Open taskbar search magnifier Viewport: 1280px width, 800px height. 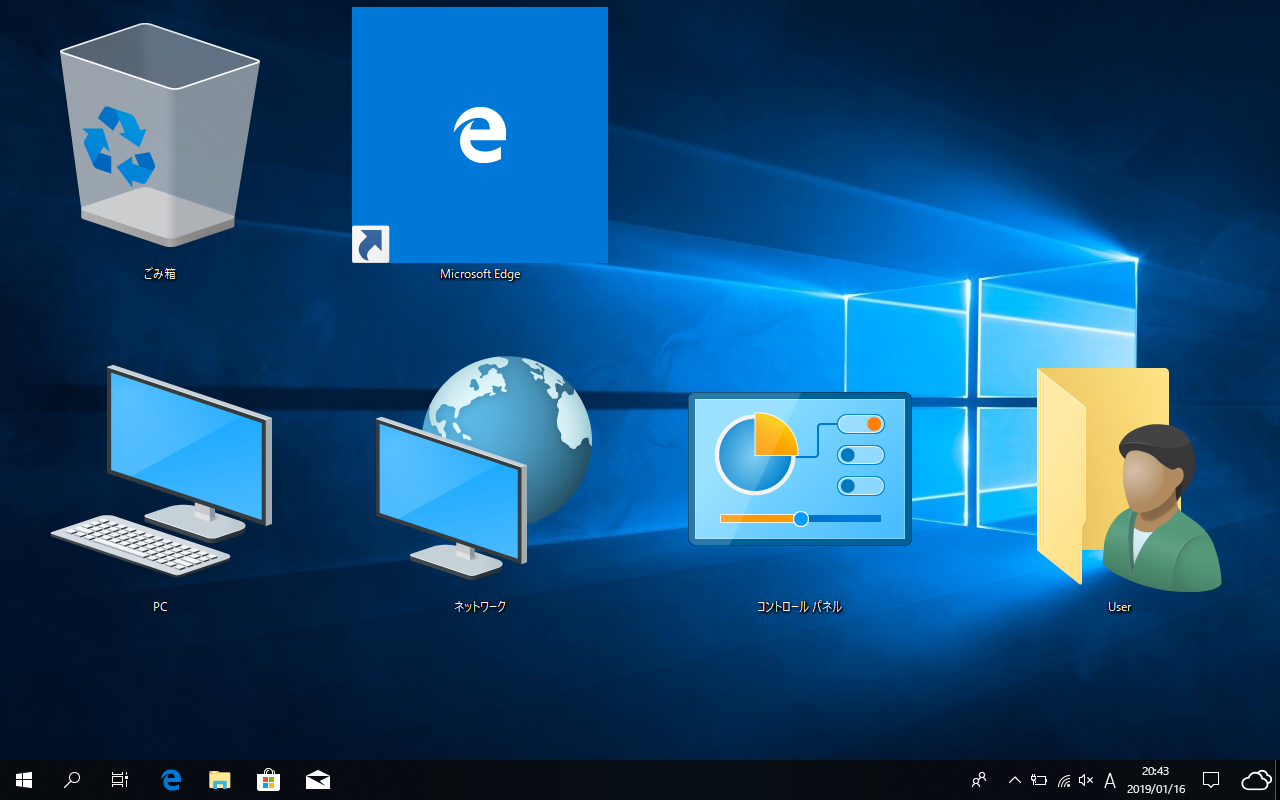pyautogui.click(x=72, y=780)
